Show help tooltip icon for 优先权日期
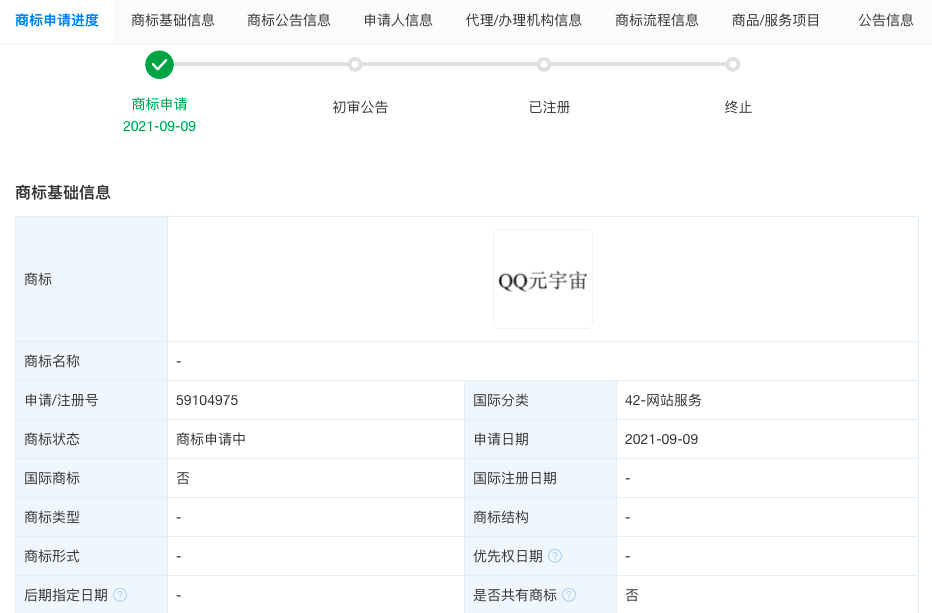Screen dimensions: 932x613 pos(555,556)
